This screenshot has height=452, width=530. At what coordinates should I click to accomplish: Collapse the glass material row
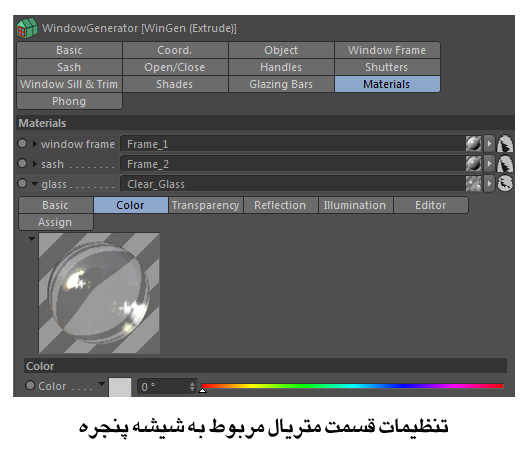click(34, 184)
